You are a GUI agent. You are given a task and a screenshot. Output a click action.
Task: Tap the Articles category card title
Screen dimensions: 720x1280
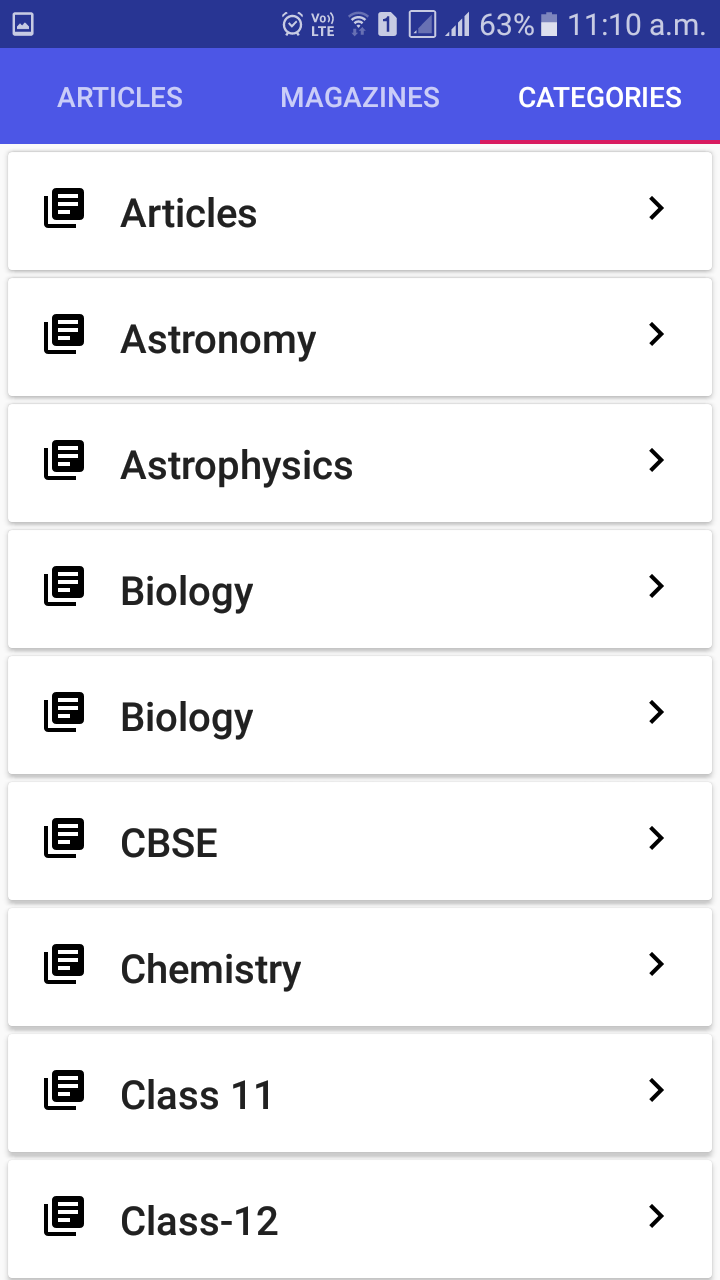coord(189,214)
